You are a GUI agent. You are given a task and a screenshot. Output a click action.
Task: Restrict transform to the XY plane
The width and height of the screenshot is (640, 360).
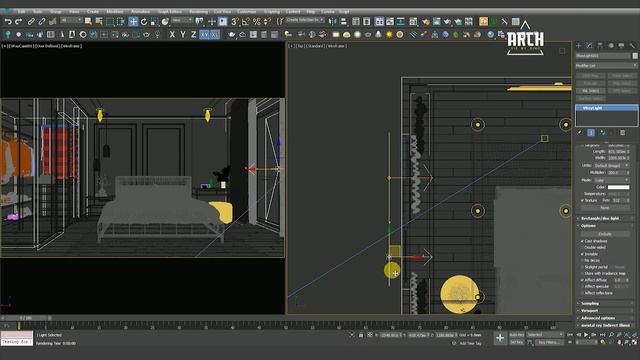204,35
